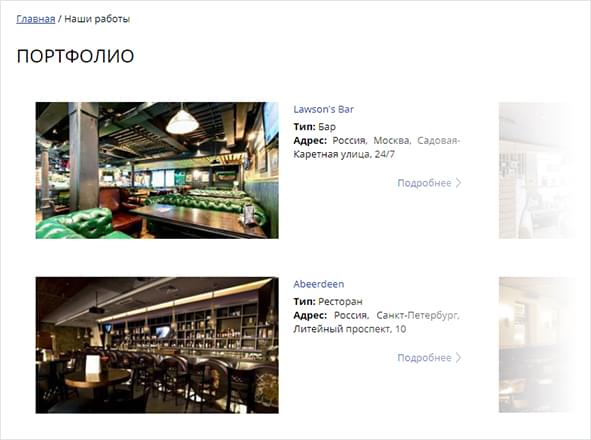Click the Санкт-Петербург city text
This screenshot has height=440, width=591.
tap(418, 315)
